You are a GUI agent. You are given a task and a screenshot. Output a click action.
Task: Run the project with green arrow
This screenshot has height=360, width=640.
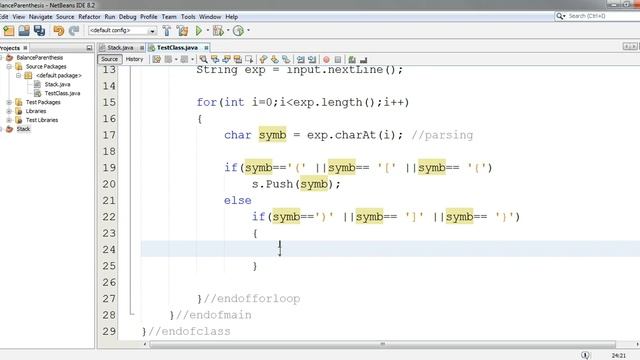pos(199,31)
